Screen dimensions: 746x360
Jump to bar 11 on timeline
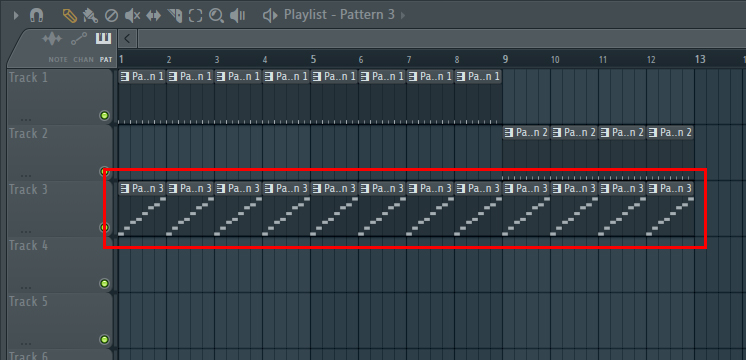(603, 60)
